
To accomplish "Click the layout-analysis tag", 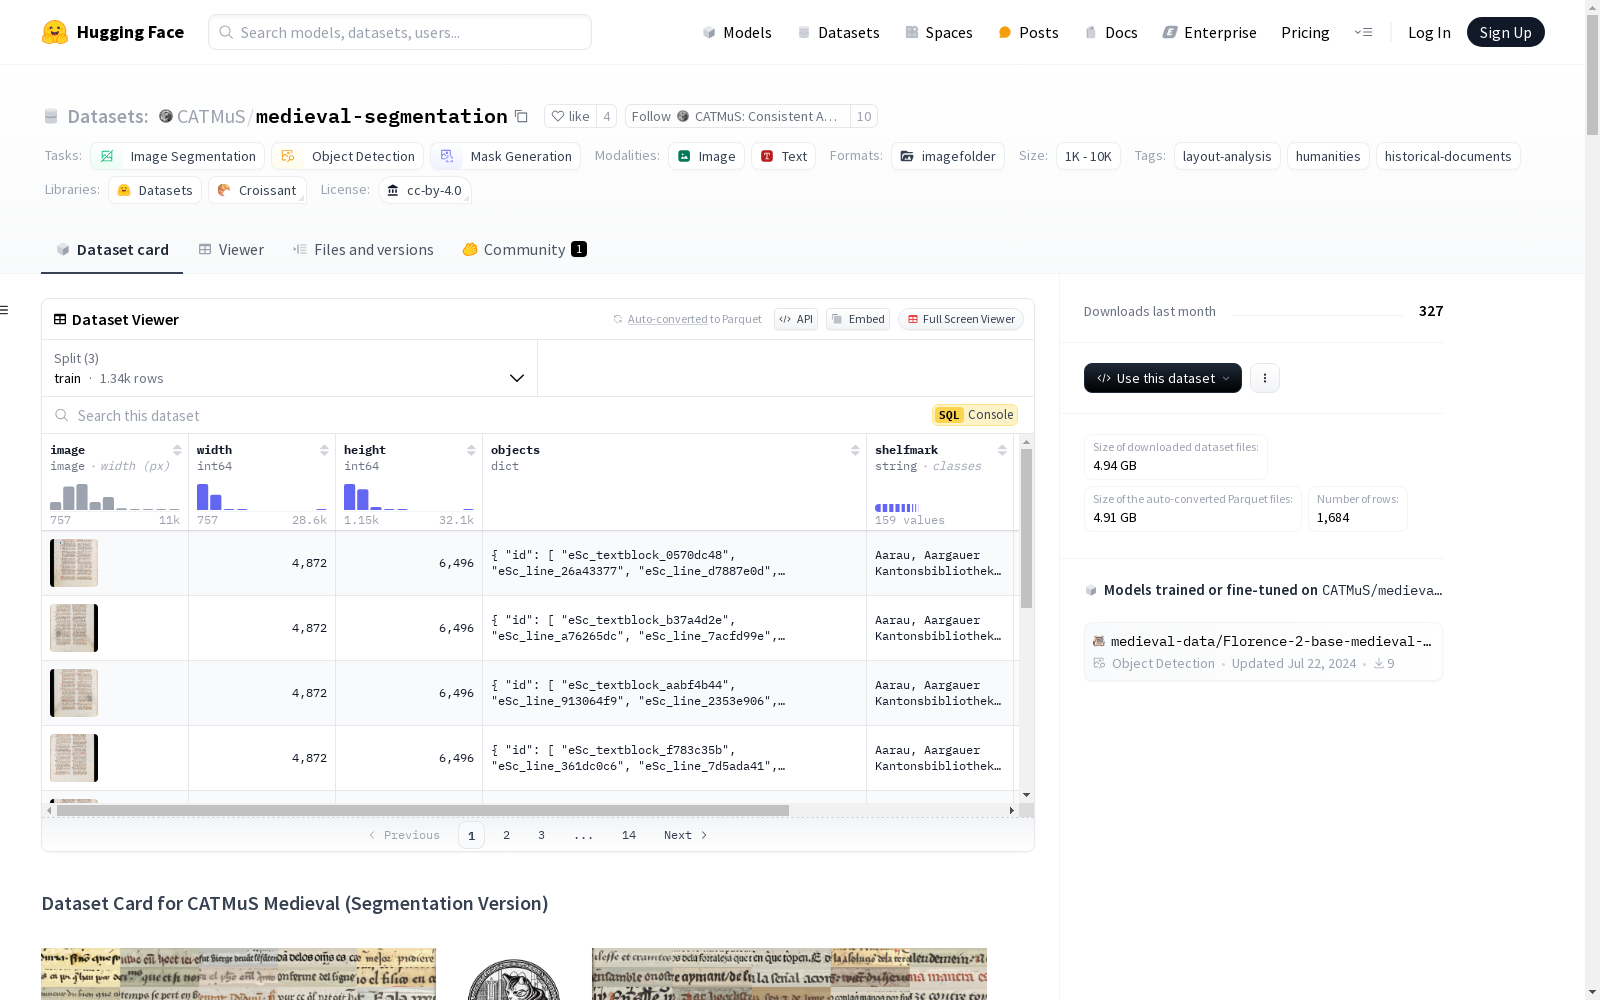I will click(x=1227, y=156).
